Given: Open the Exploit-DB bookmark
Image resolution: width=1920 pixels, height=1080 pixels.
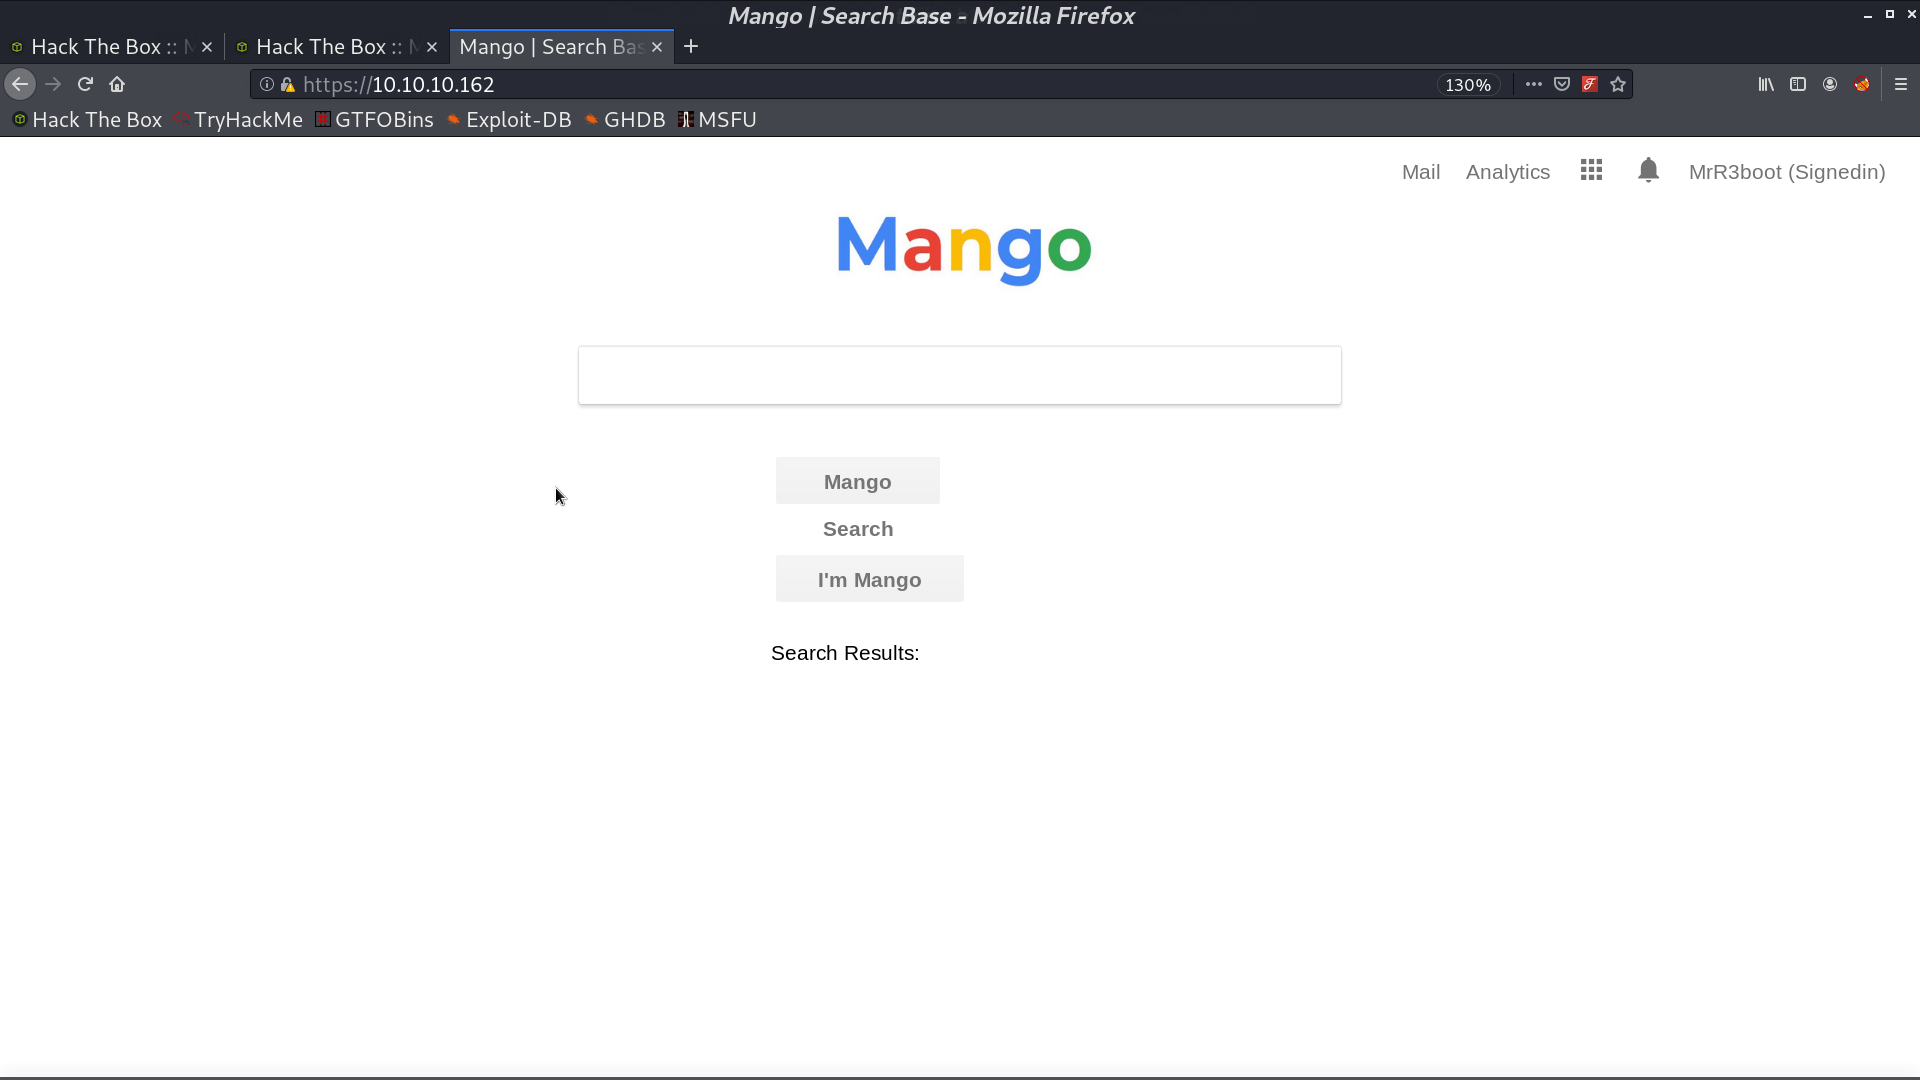Looking at the screenshot, I should [509, 120].
